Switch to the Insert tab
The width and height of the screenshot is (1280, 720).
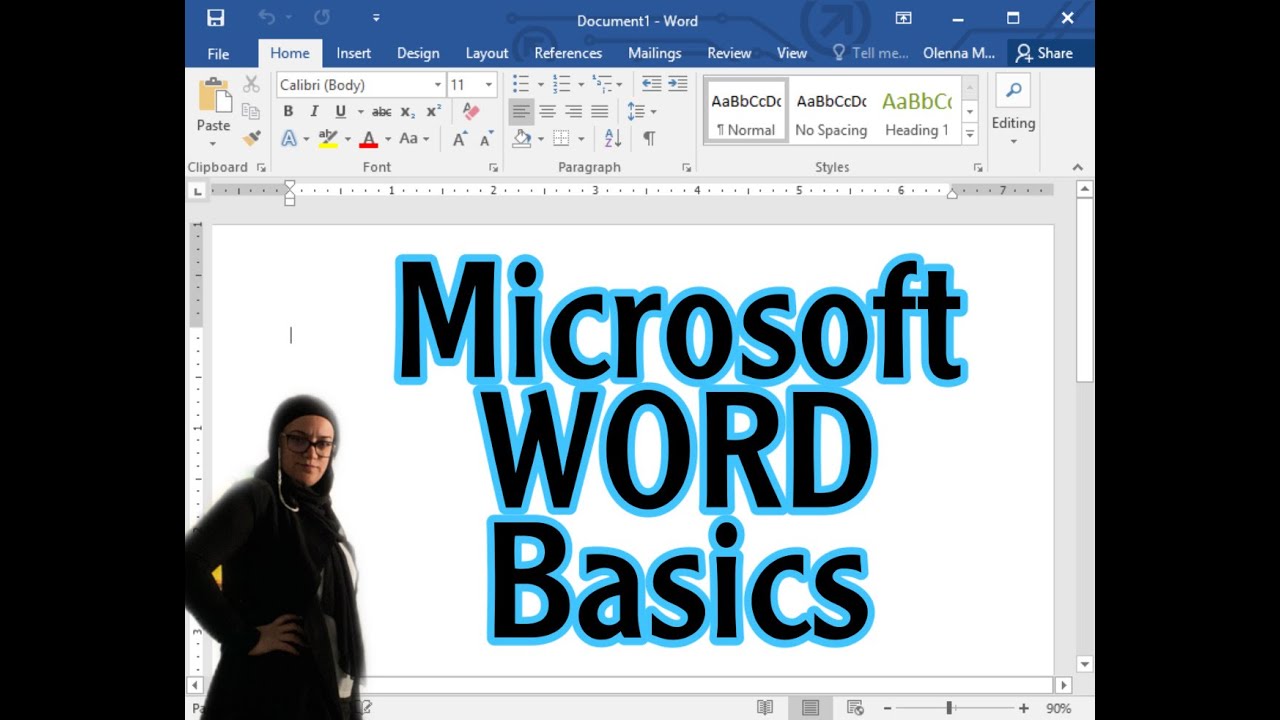click(x=354, y=53)
